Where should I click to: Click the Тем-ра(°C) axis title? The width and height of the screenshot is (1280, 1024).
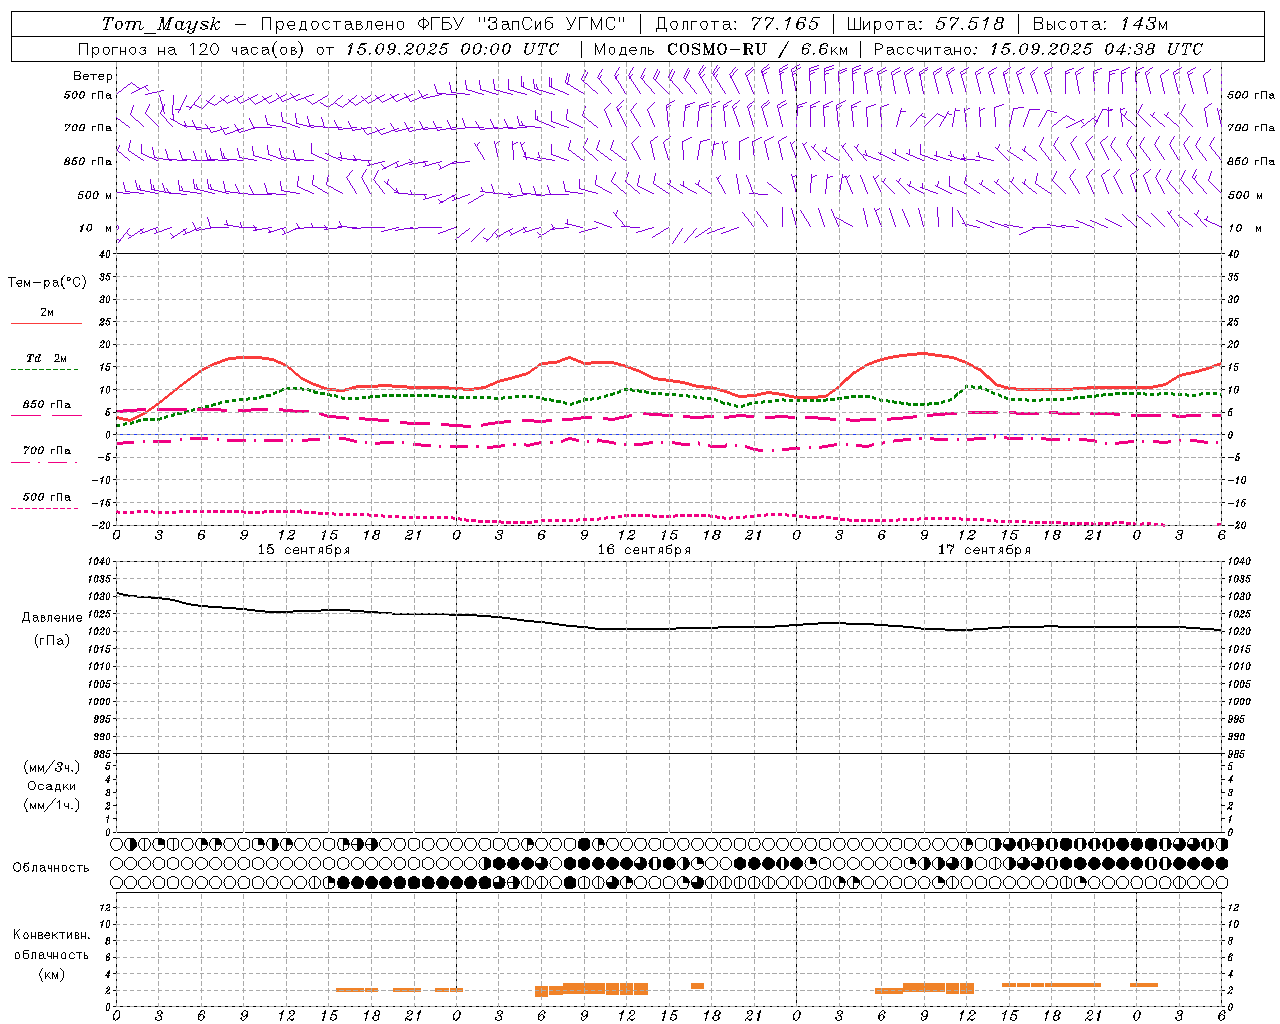pos(47,283)
